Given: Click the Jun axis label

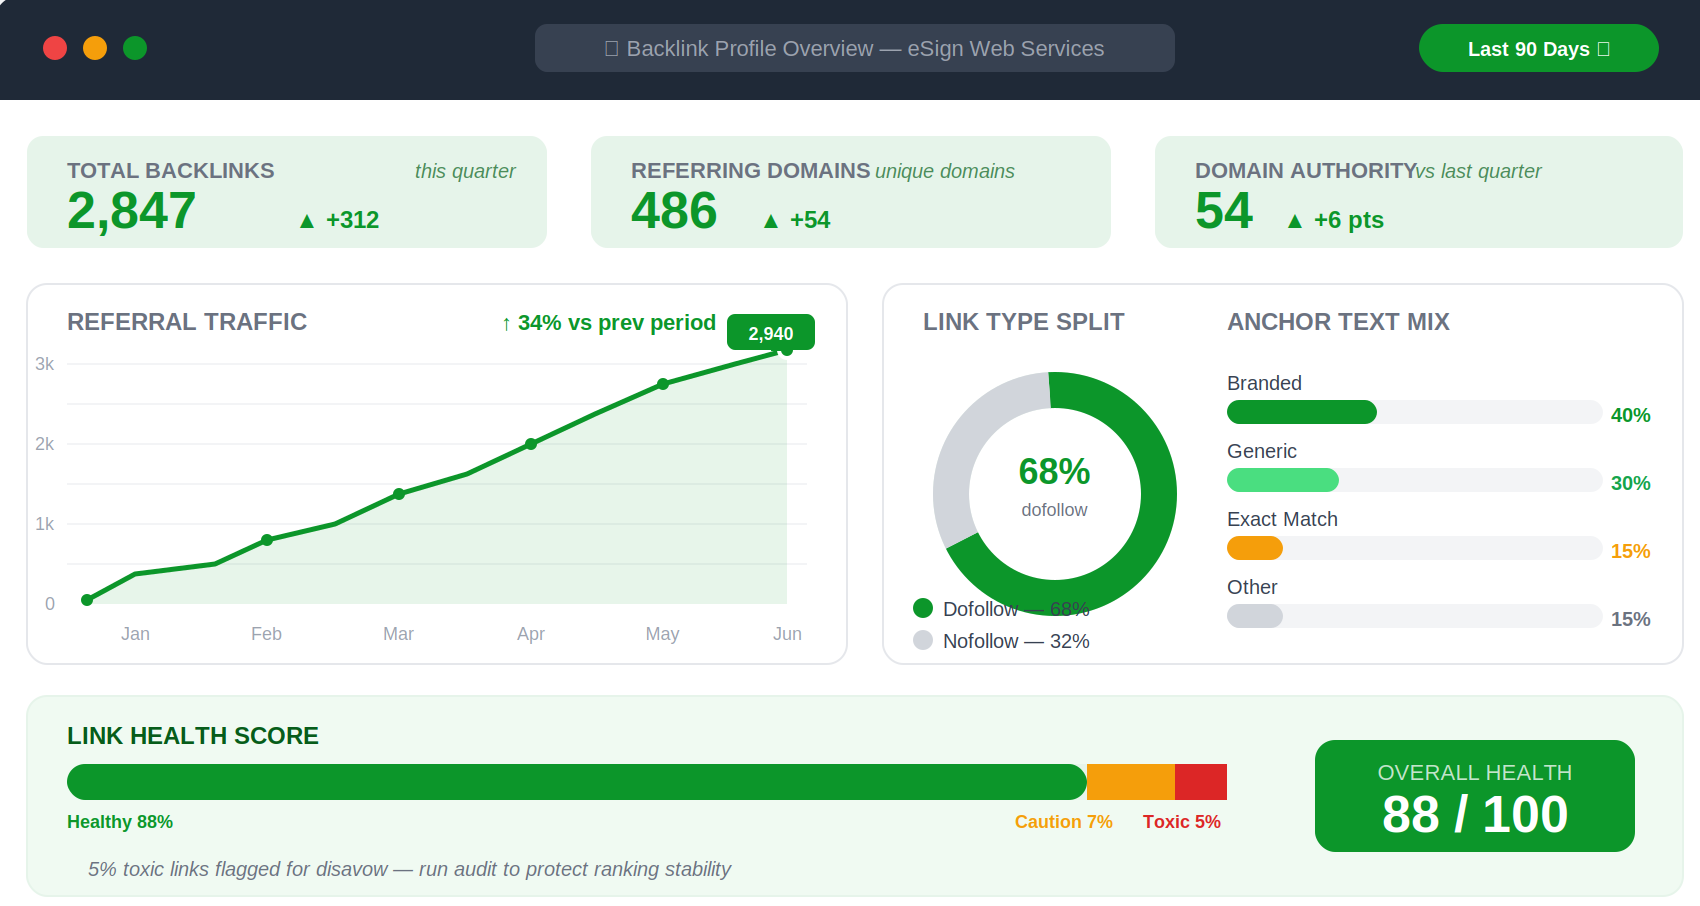Looking at the screenshot, I should tap(787, 634).
